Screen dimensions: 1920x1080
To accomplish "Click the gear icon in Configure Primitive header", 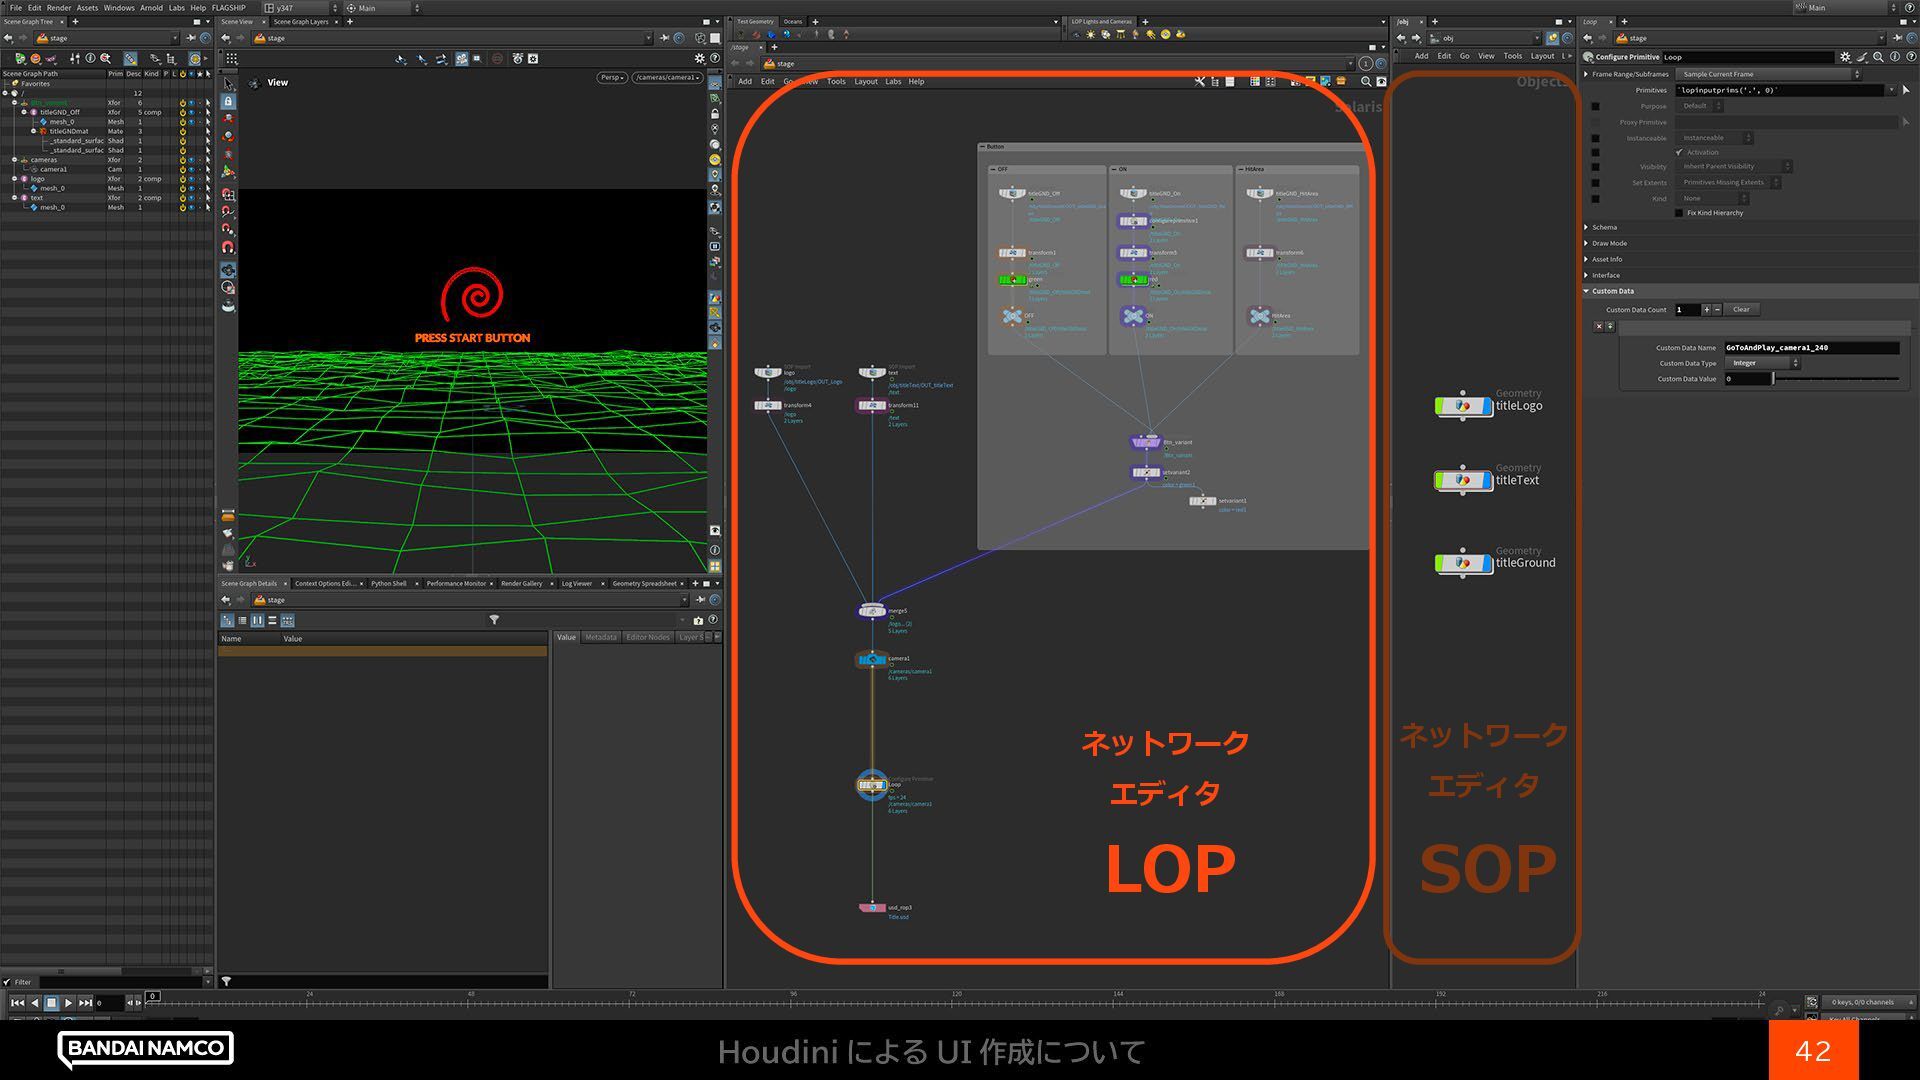I will click(x=1845, y=57).
